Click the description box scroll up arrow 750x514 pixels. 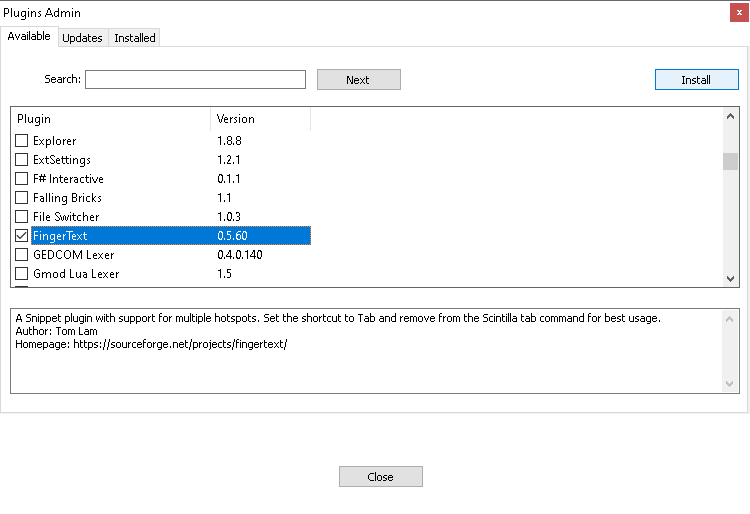click(729, 319)
